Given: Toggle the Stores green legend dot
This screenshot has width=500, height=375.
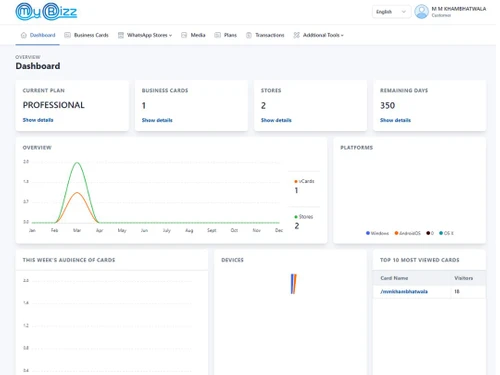Looking at the screenshot, I should (296, 217).
